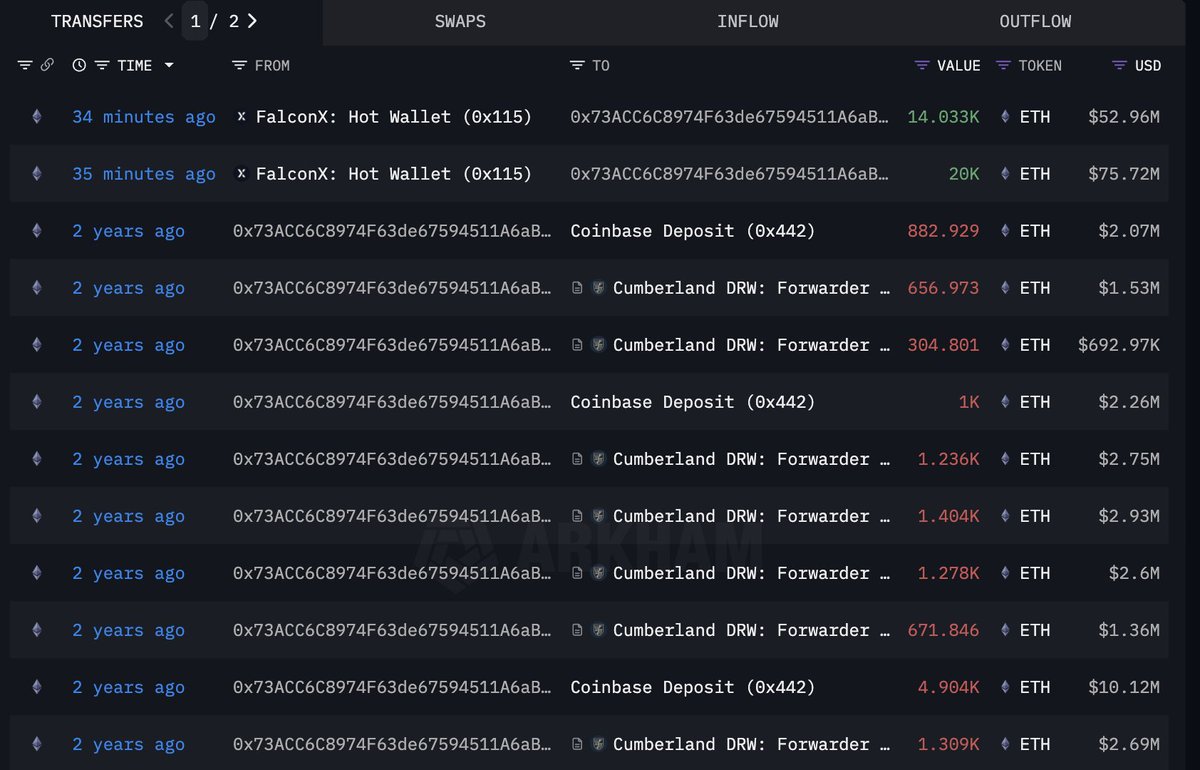The image size is (1200, 770).
Task: Click Ethereum chain icon in 882.929 row
Action: pyautogui.click(x=37, y=231)
